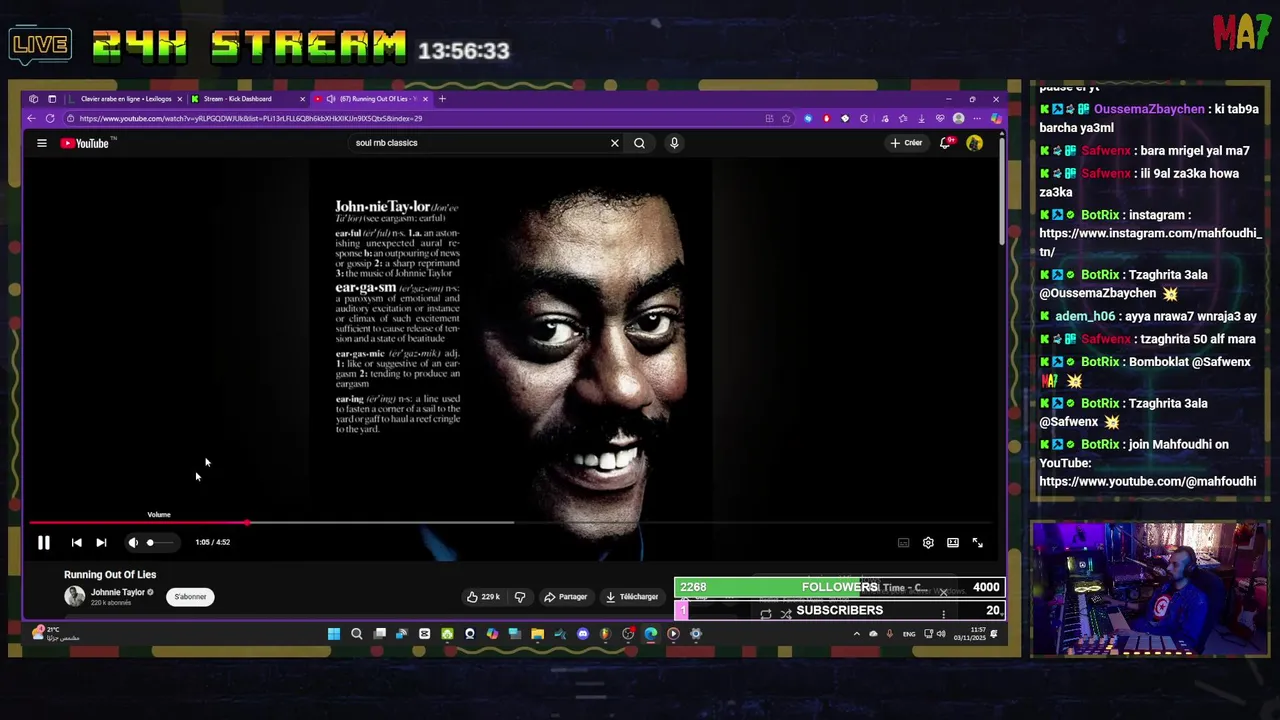The image size is (1280, 720).
Task: Open the YouTube hamburger guide menu
Action: pos(42,143)
